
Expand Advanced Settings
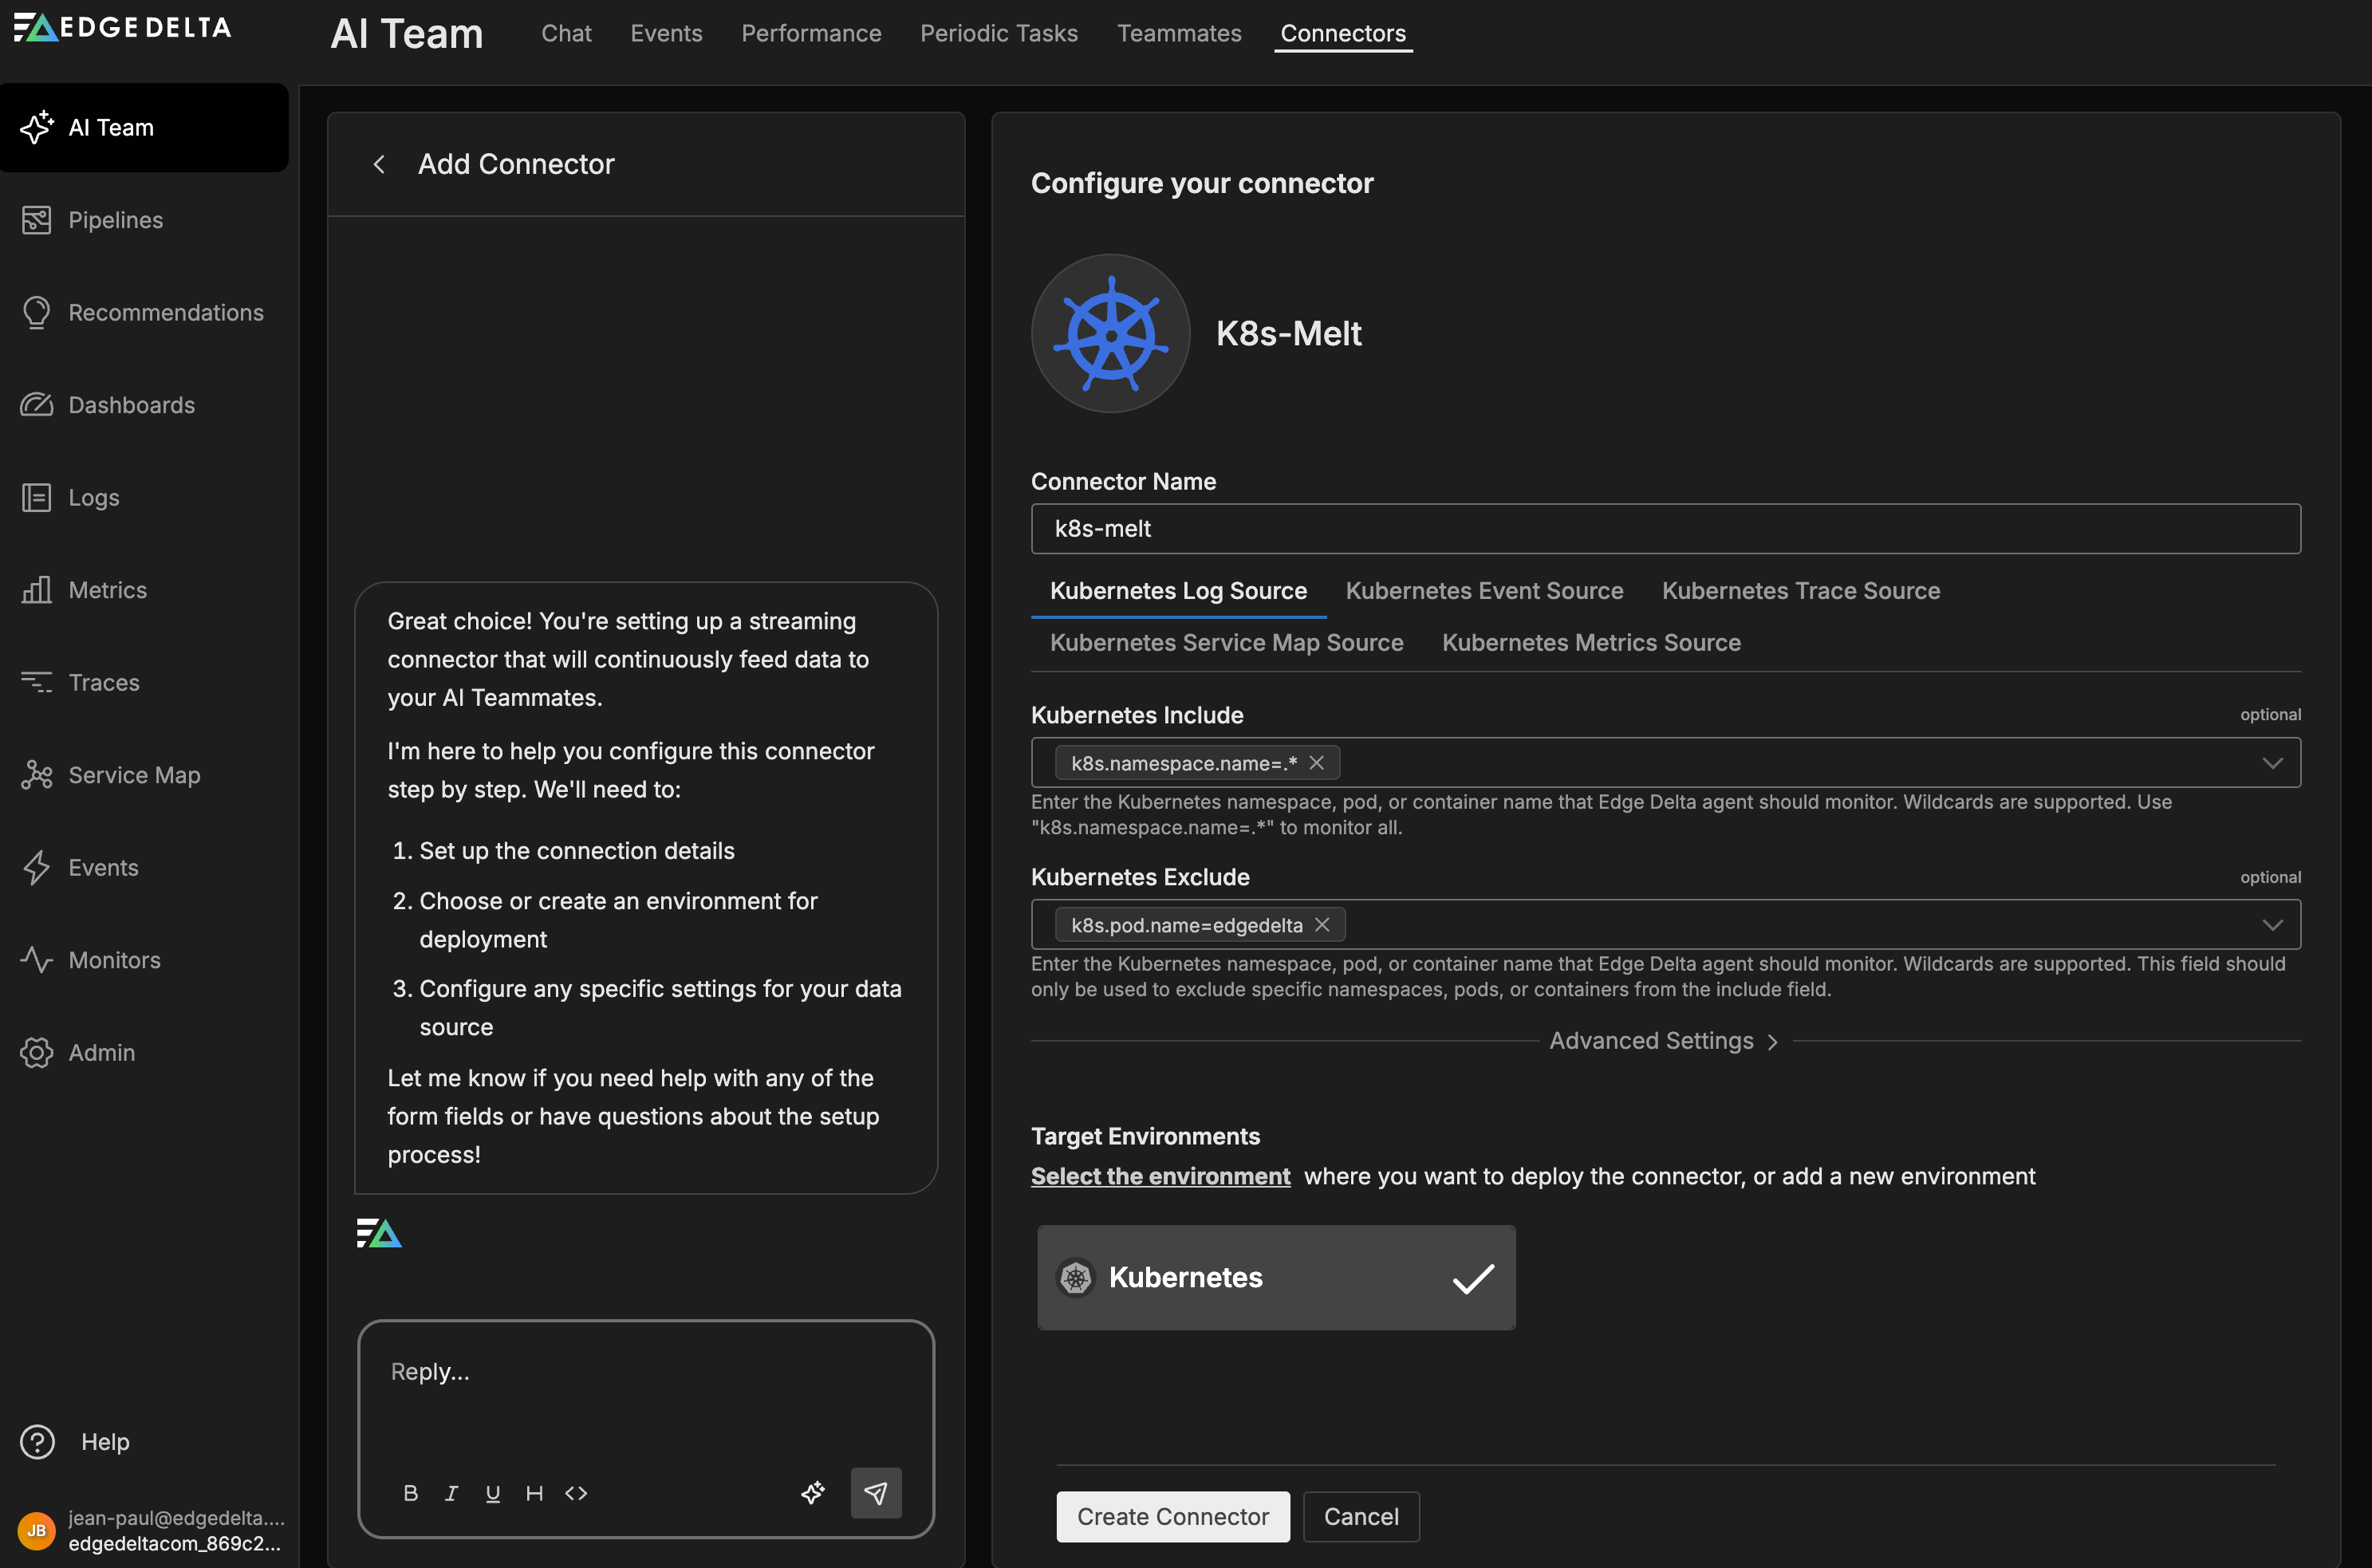1663,1040
